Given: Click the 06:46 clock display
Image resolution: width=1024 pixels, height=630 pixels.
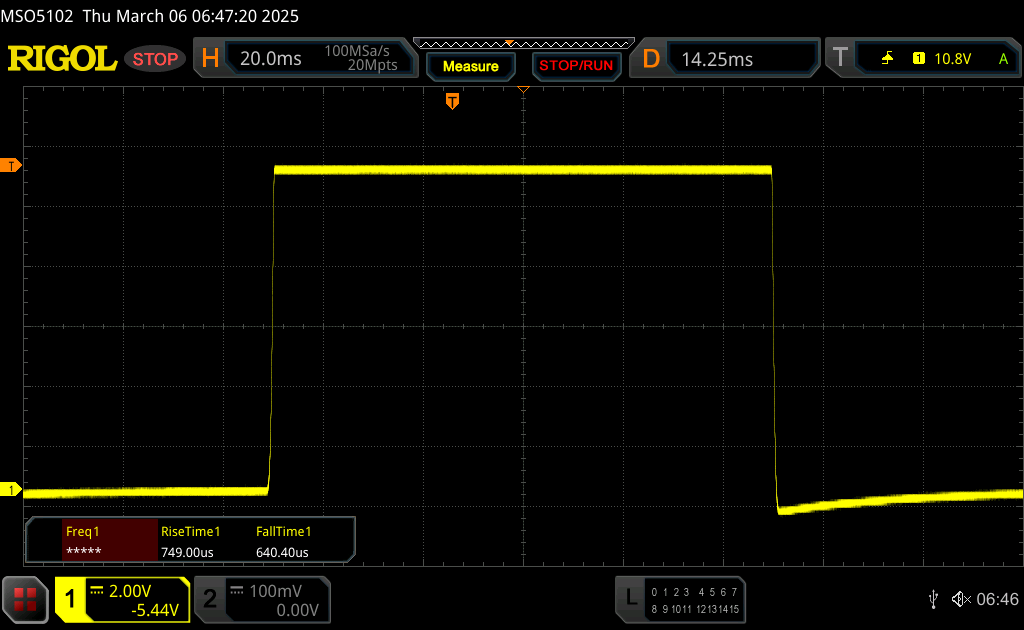Looking at the screenshot, I should coord(997,599).
